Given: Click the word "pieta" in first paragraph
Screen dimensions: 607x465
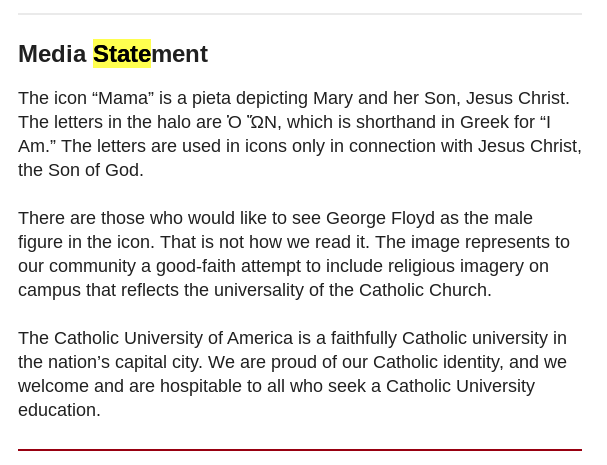Looking at the screenshot, I should tap(212, 98).
